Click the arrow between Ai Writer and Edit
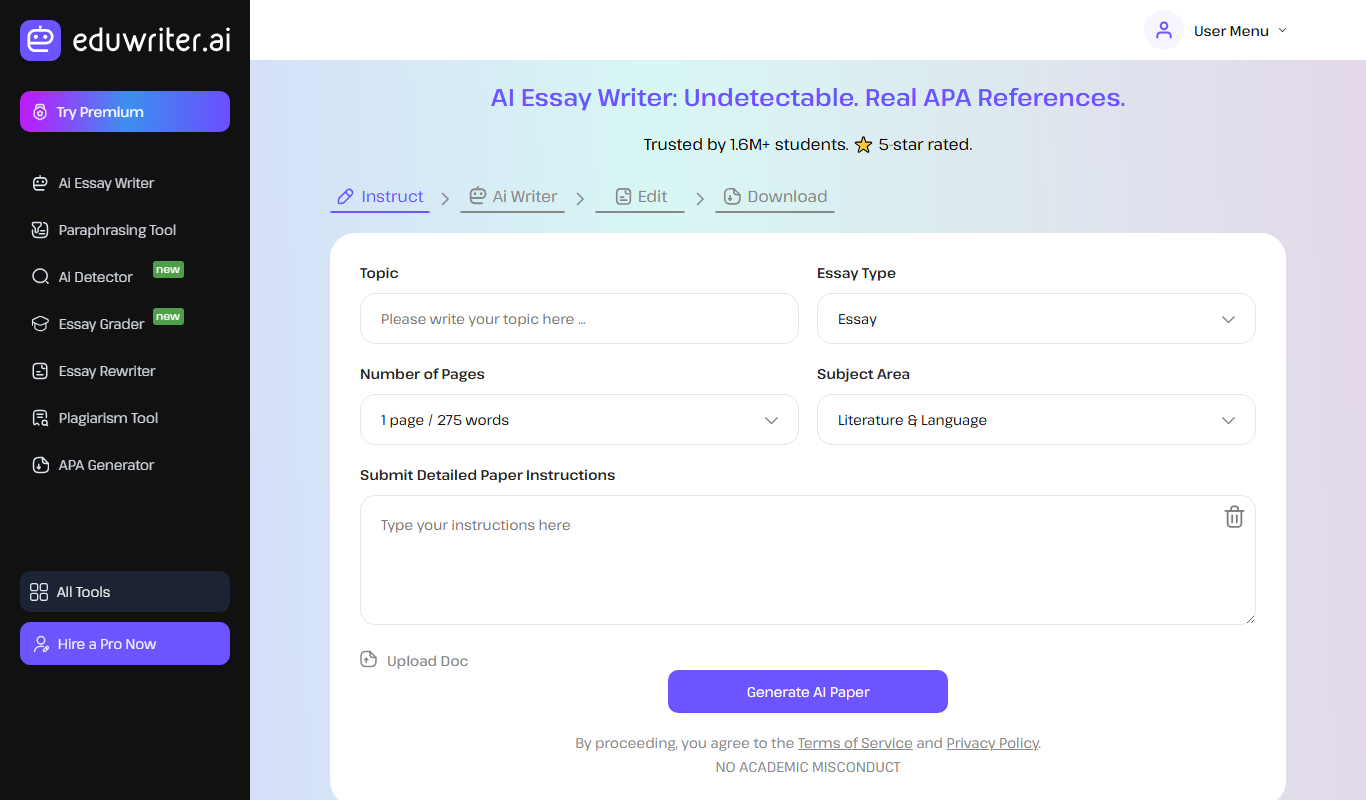1366x800 pixels. (580, 199)
